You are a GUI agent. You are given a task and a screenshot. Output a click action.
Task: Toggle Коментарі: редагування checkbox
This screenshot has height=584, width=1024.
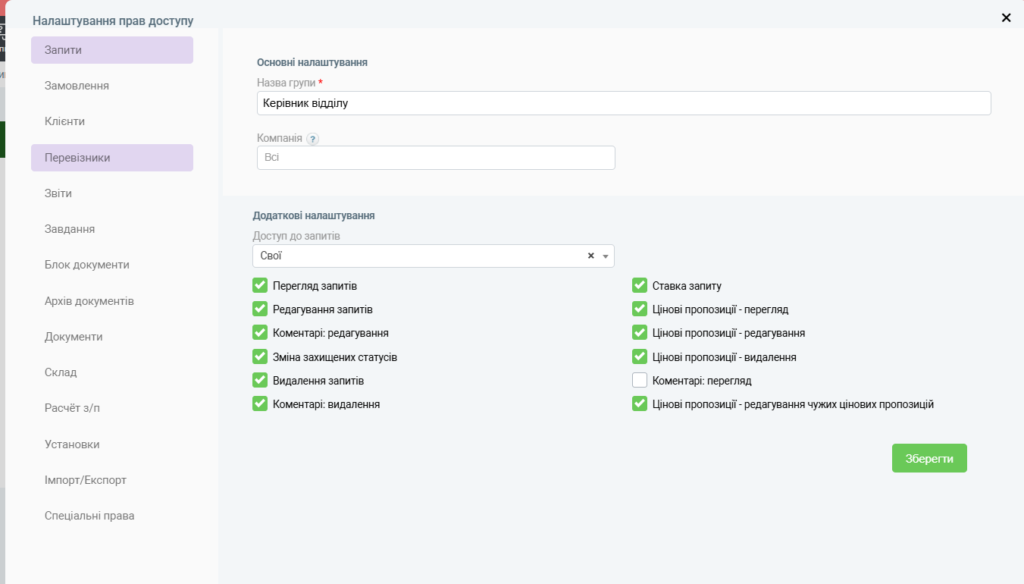click(x=260, y=333)
